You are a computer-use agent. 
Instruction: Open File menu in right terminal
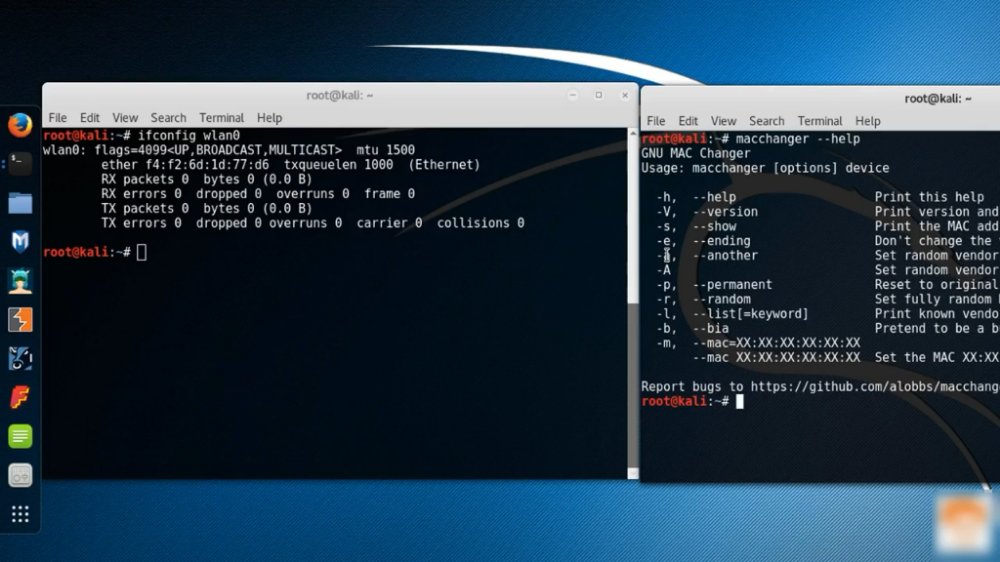pyautogui.click(x=656, y=121)
